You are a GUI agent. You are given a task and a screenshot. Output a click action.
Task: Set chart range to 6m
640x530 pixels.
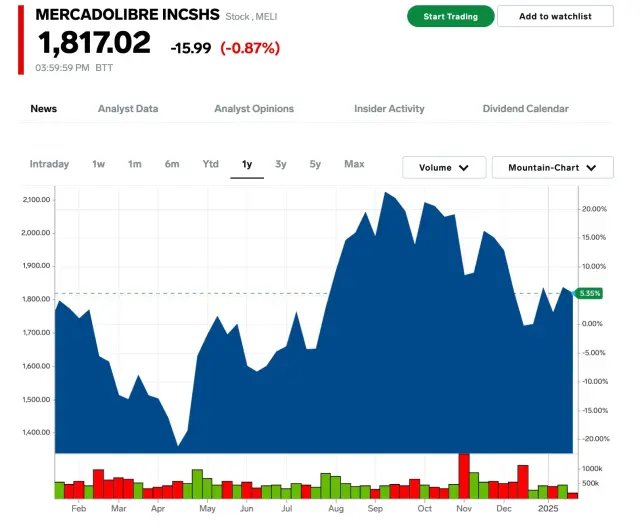(172, 164)
